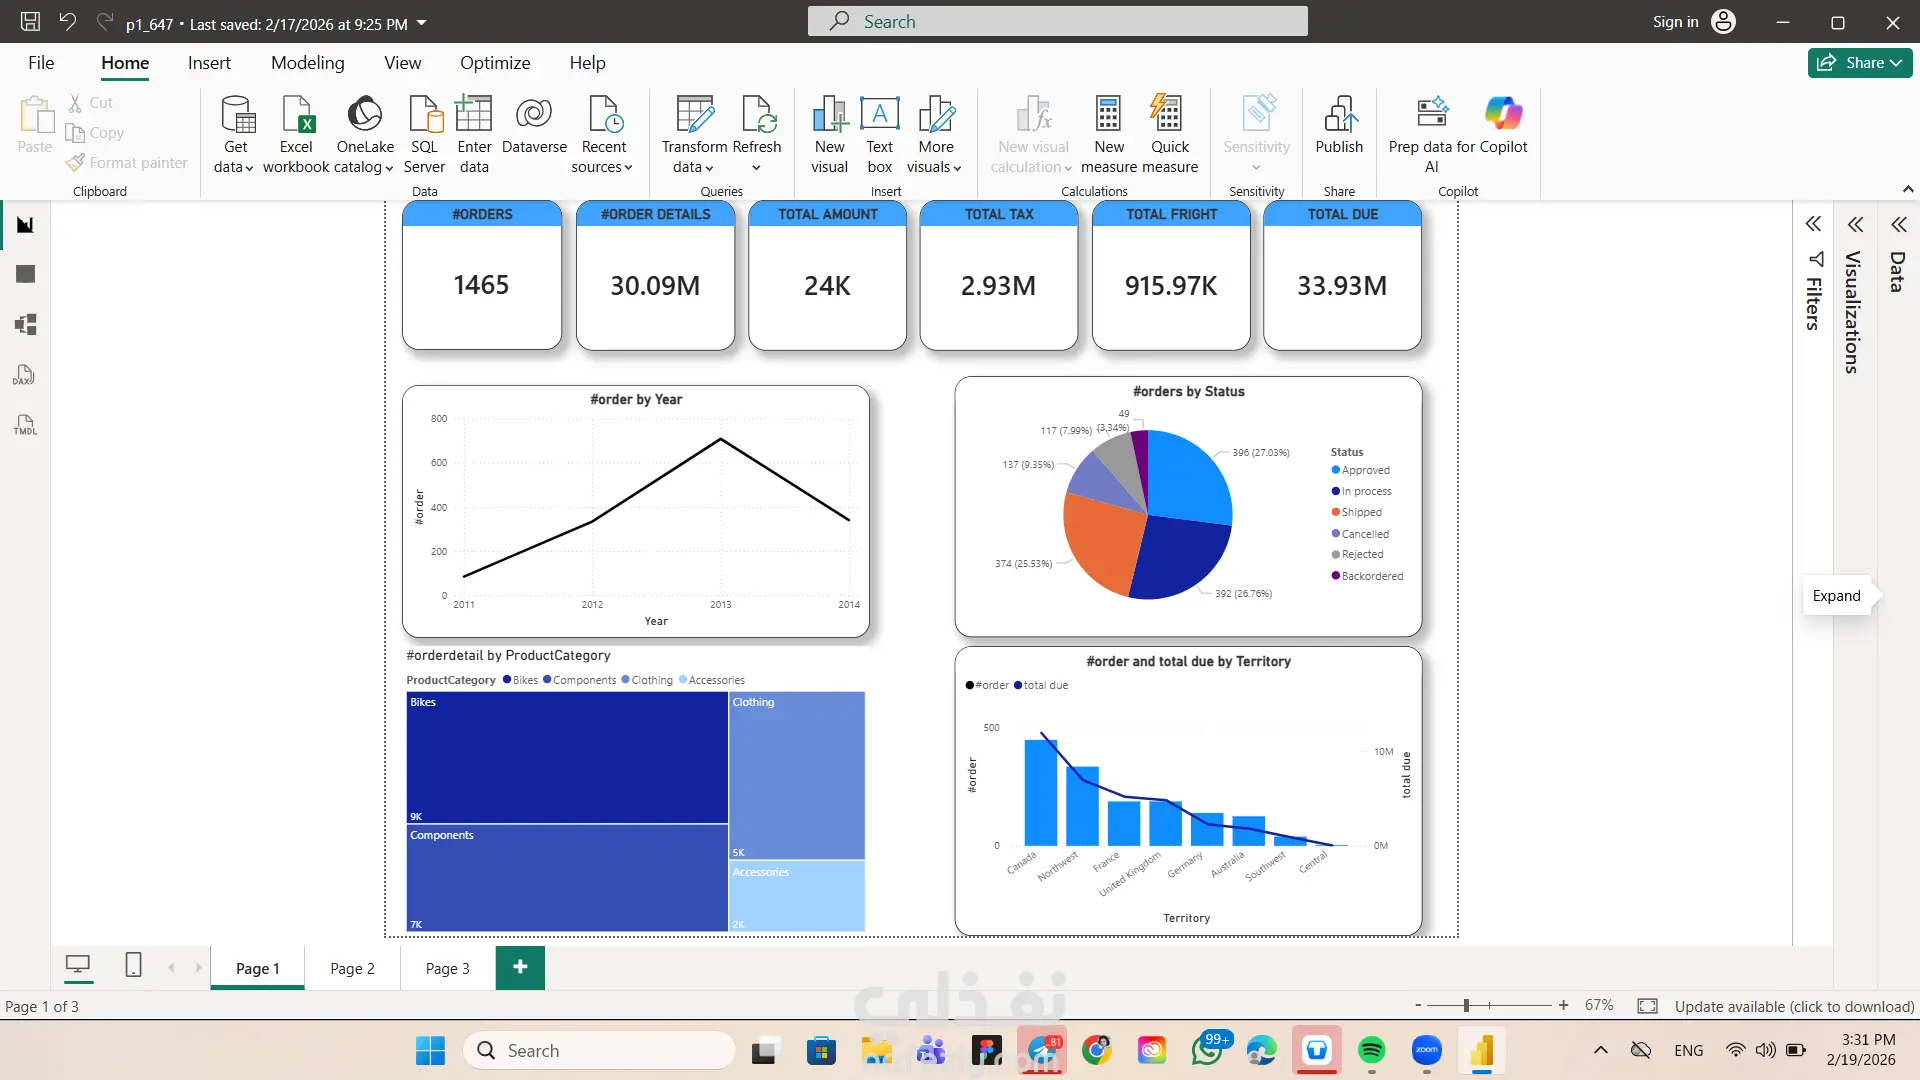The width and height of the screenshot is (1920, 1080).
Task: Open DAX query view icon
Action: (25, 375)
